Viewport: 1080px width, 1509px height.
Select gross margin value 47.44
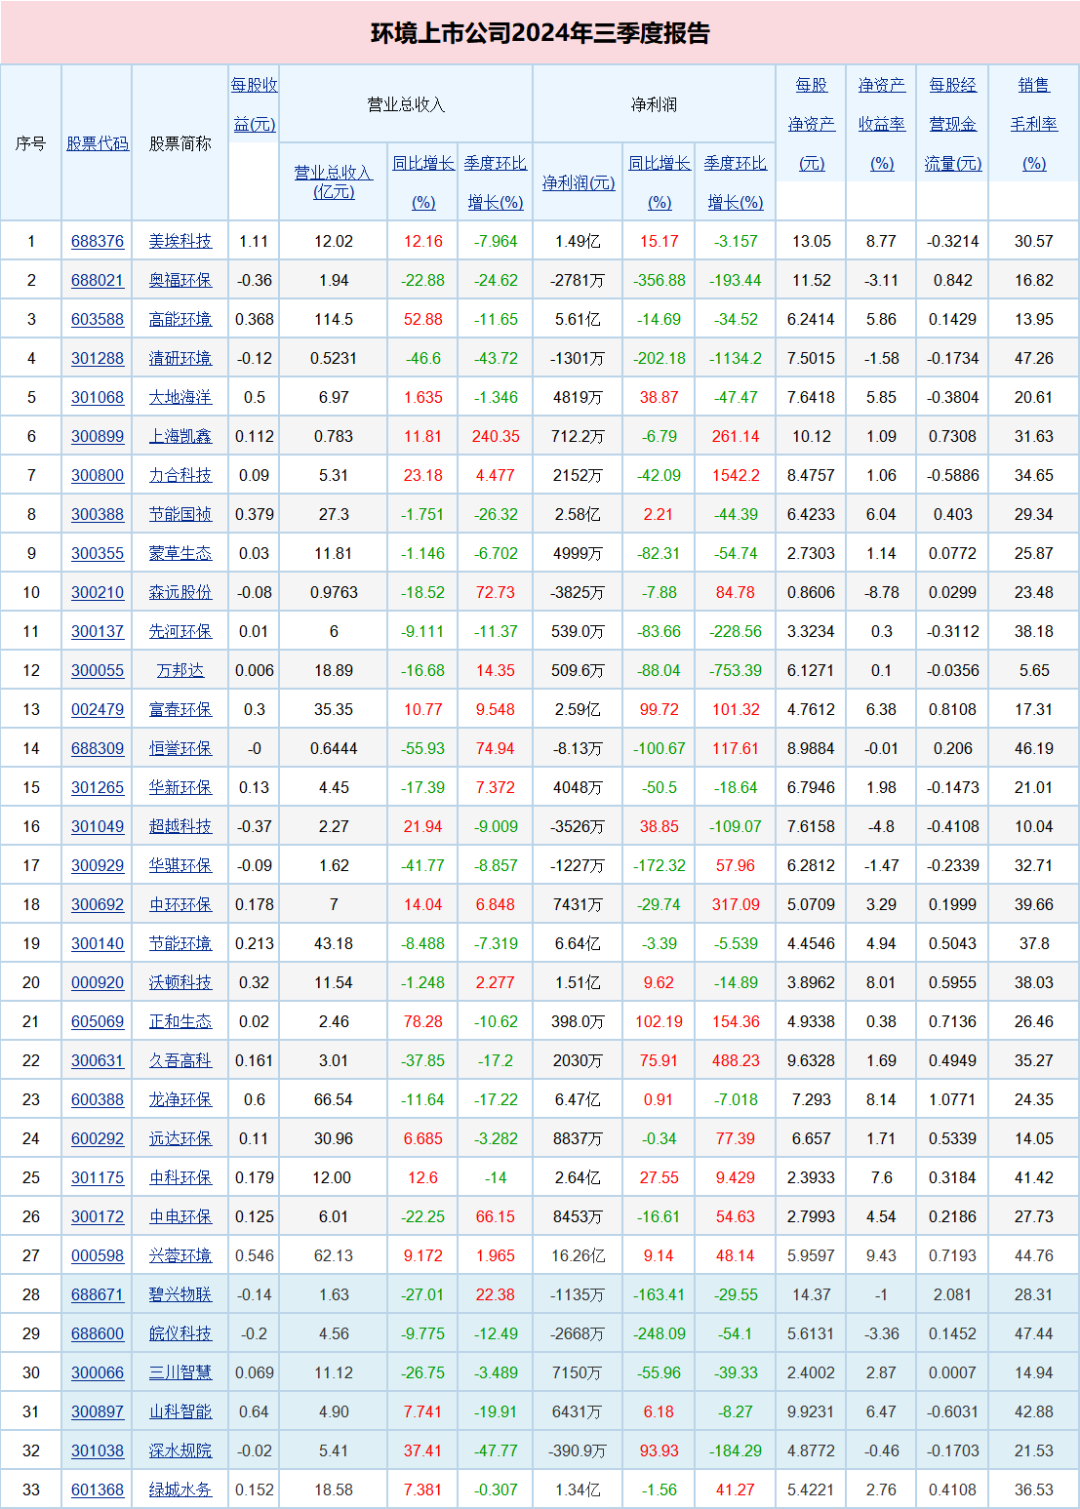(1034, 1333)
